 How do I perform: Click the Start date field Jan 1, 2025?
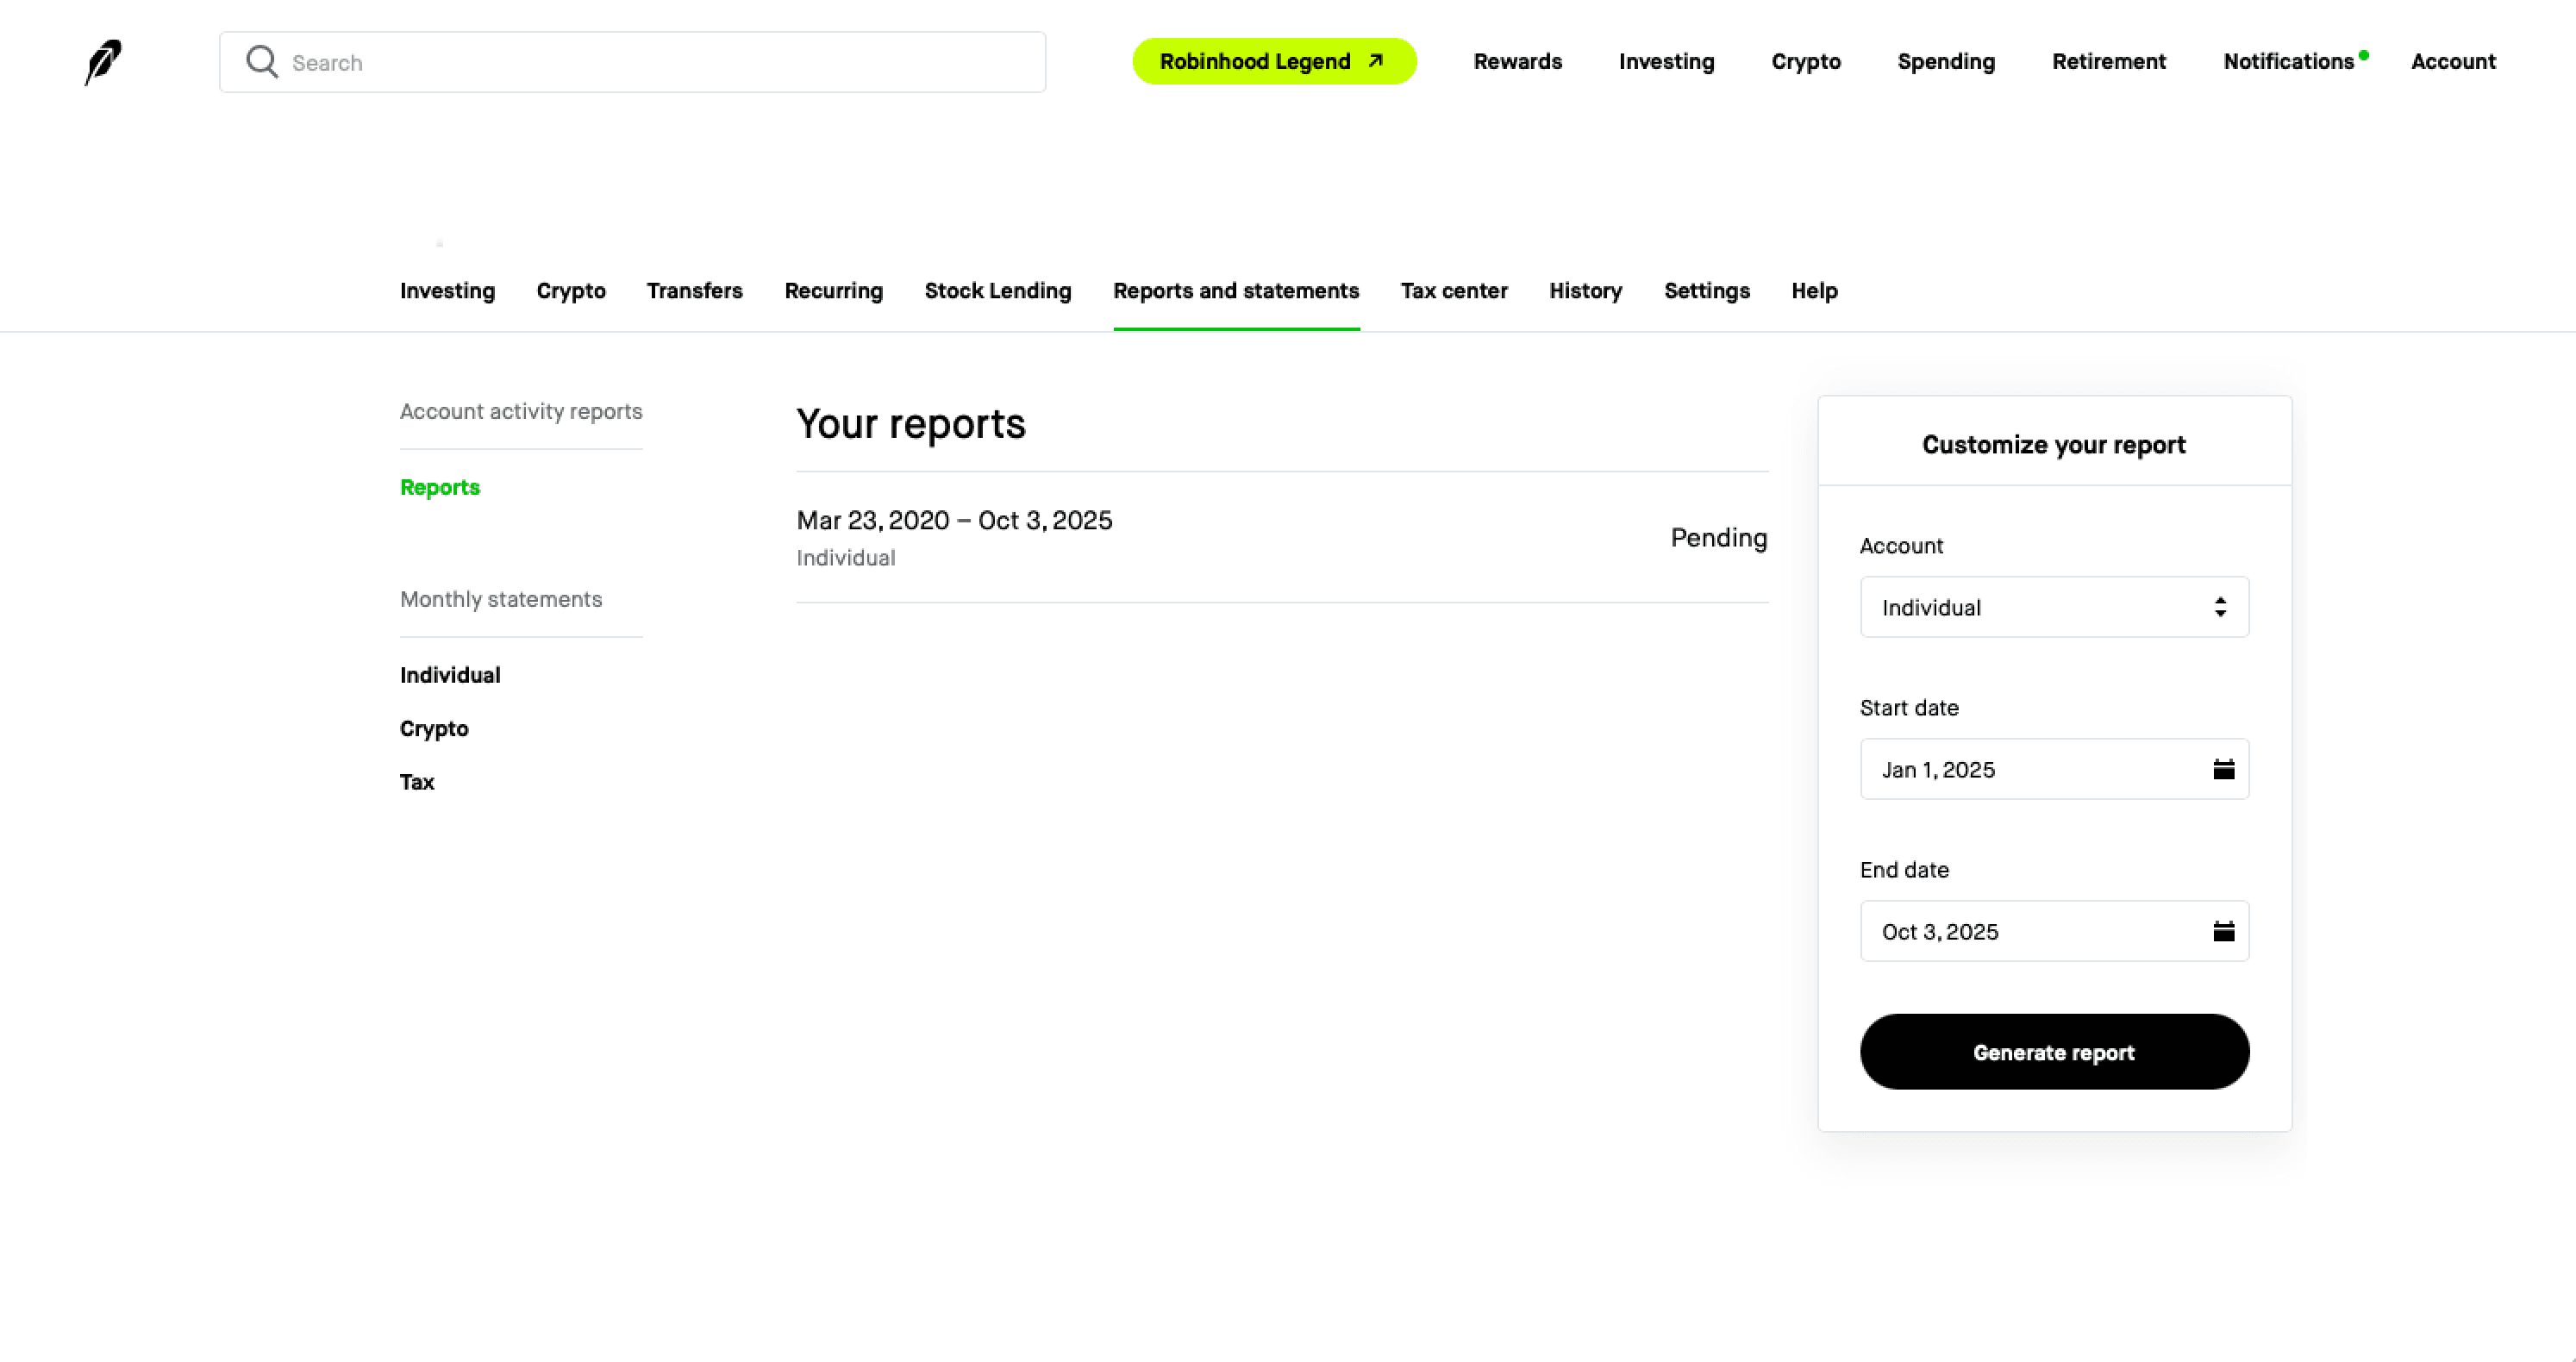(2020, 769)
